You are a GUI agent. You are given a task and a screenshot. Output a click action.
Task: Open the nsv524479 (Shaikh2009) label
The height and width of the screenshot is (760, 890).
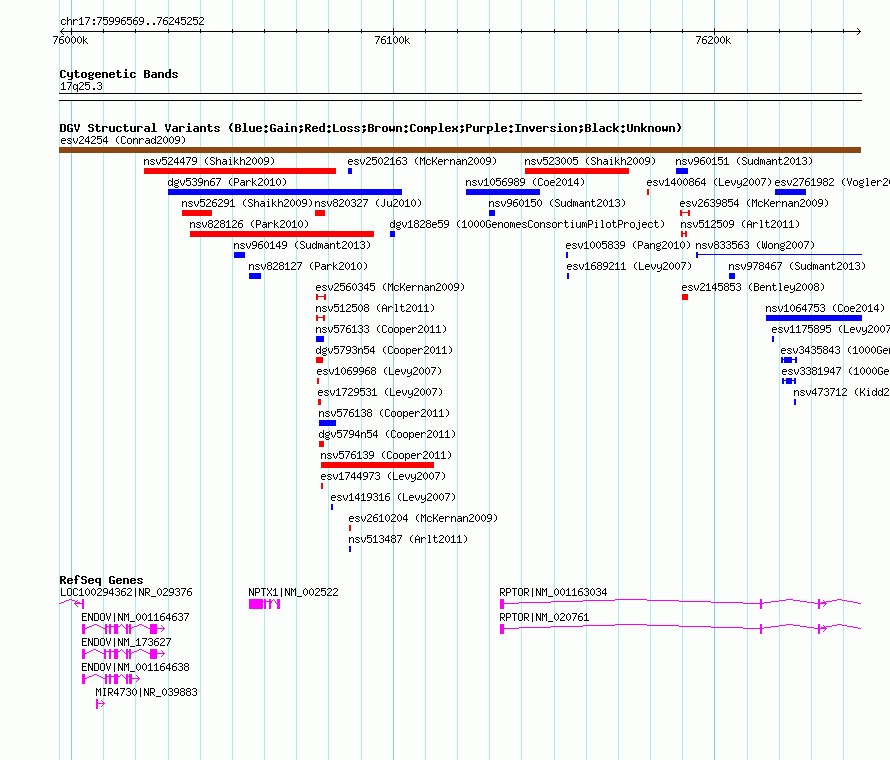pos(209,161)
